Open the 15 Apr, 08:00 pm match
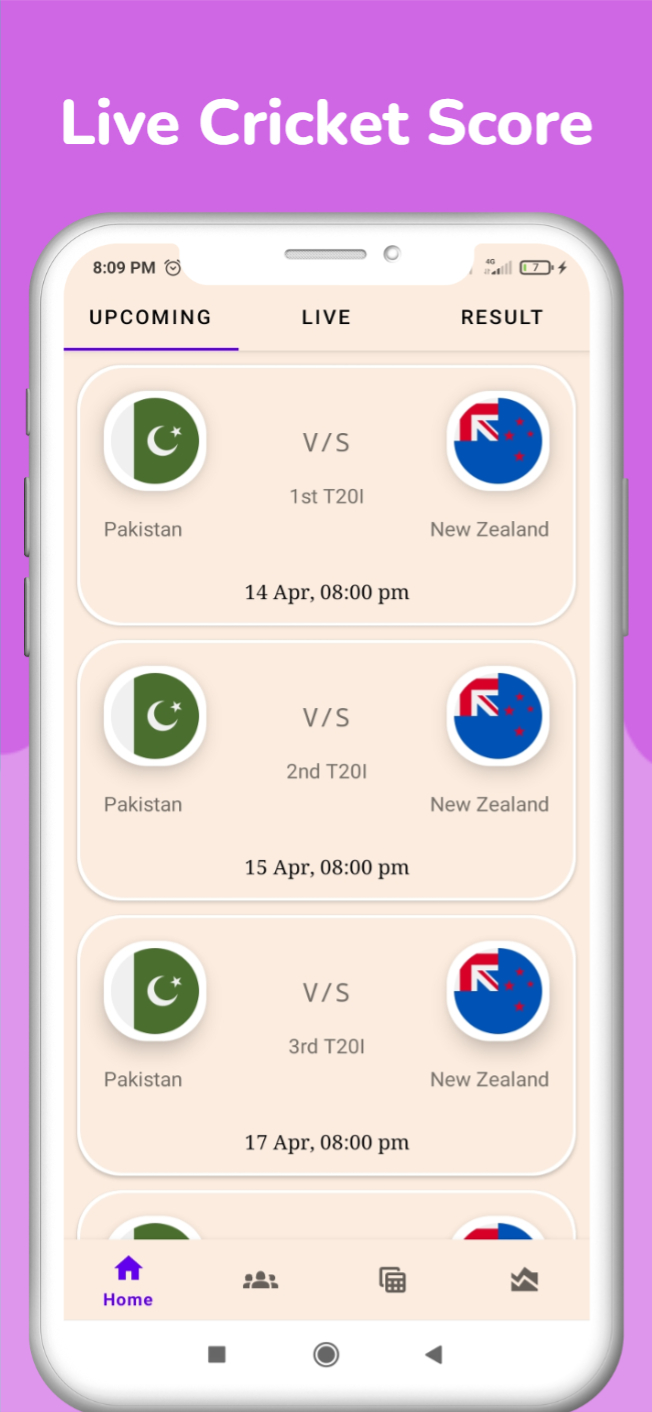Viewport: 652px width, 1412px height. [326, 771]
